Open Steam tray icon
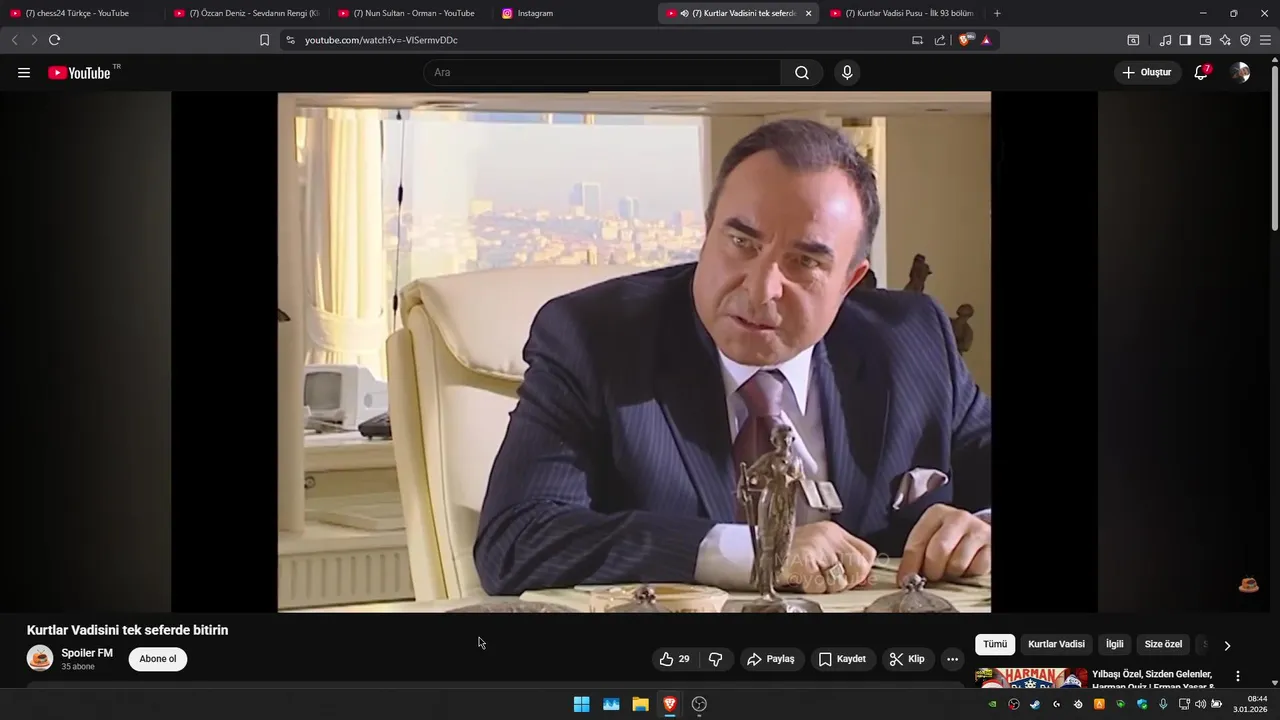 point(1035,704)
